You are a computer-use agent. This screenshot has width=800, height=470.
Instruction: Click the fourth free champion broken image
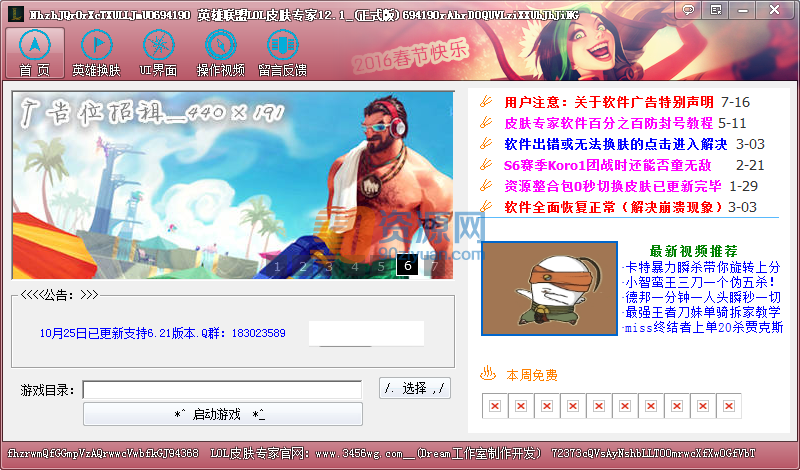(x=573, y=406)
